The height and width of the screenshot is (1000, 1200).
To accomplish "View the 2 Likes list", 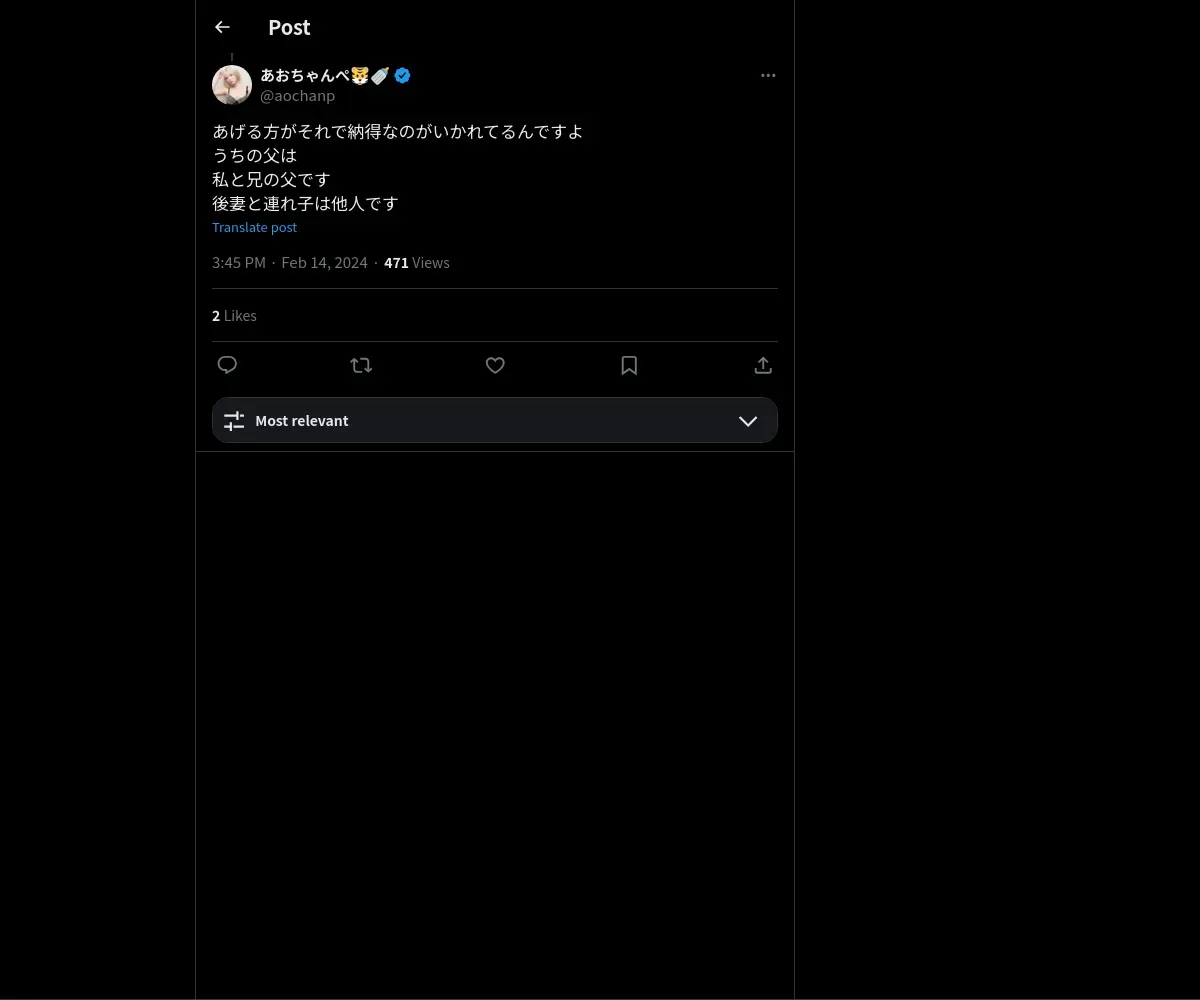I will pyautogui.click(x=234, y=316).
